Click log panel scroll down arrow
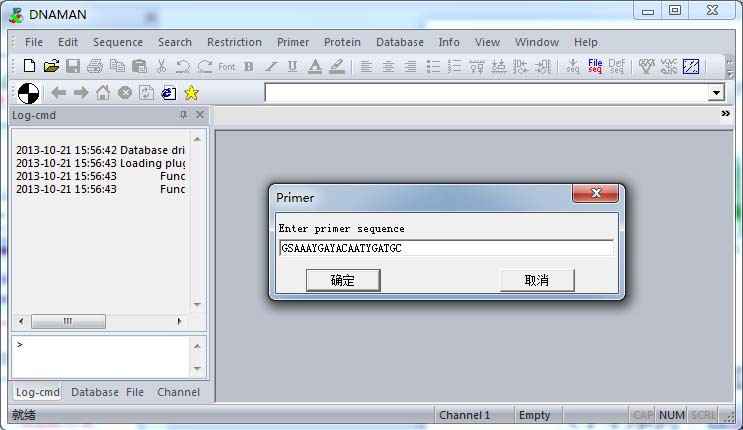Viewport: 743px width, 430px height. pyautogui.click(x=197, y=304)
